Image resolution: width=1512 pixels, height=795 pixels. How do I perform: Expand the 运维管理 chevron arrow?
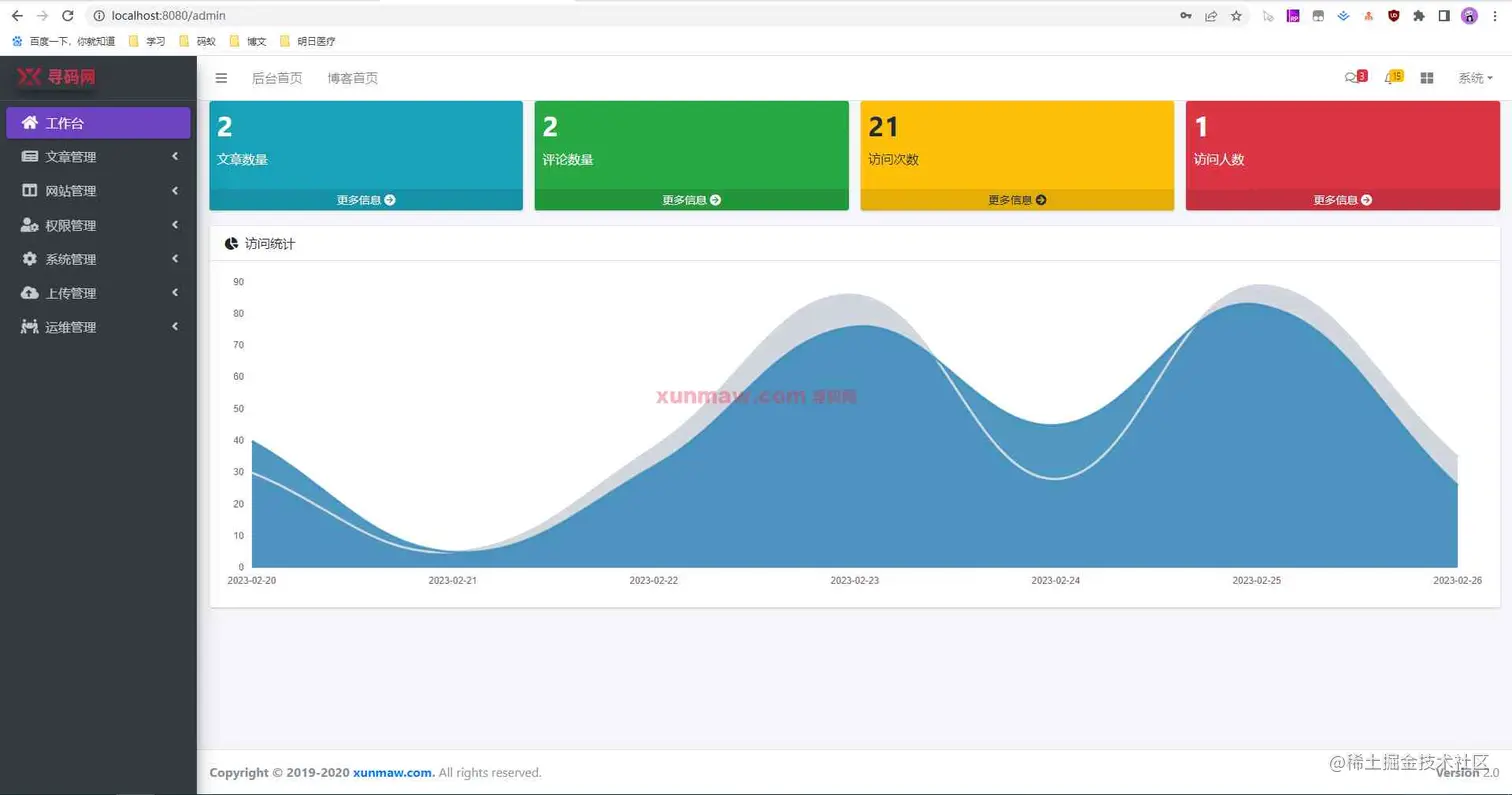click(x=175, y=326)
